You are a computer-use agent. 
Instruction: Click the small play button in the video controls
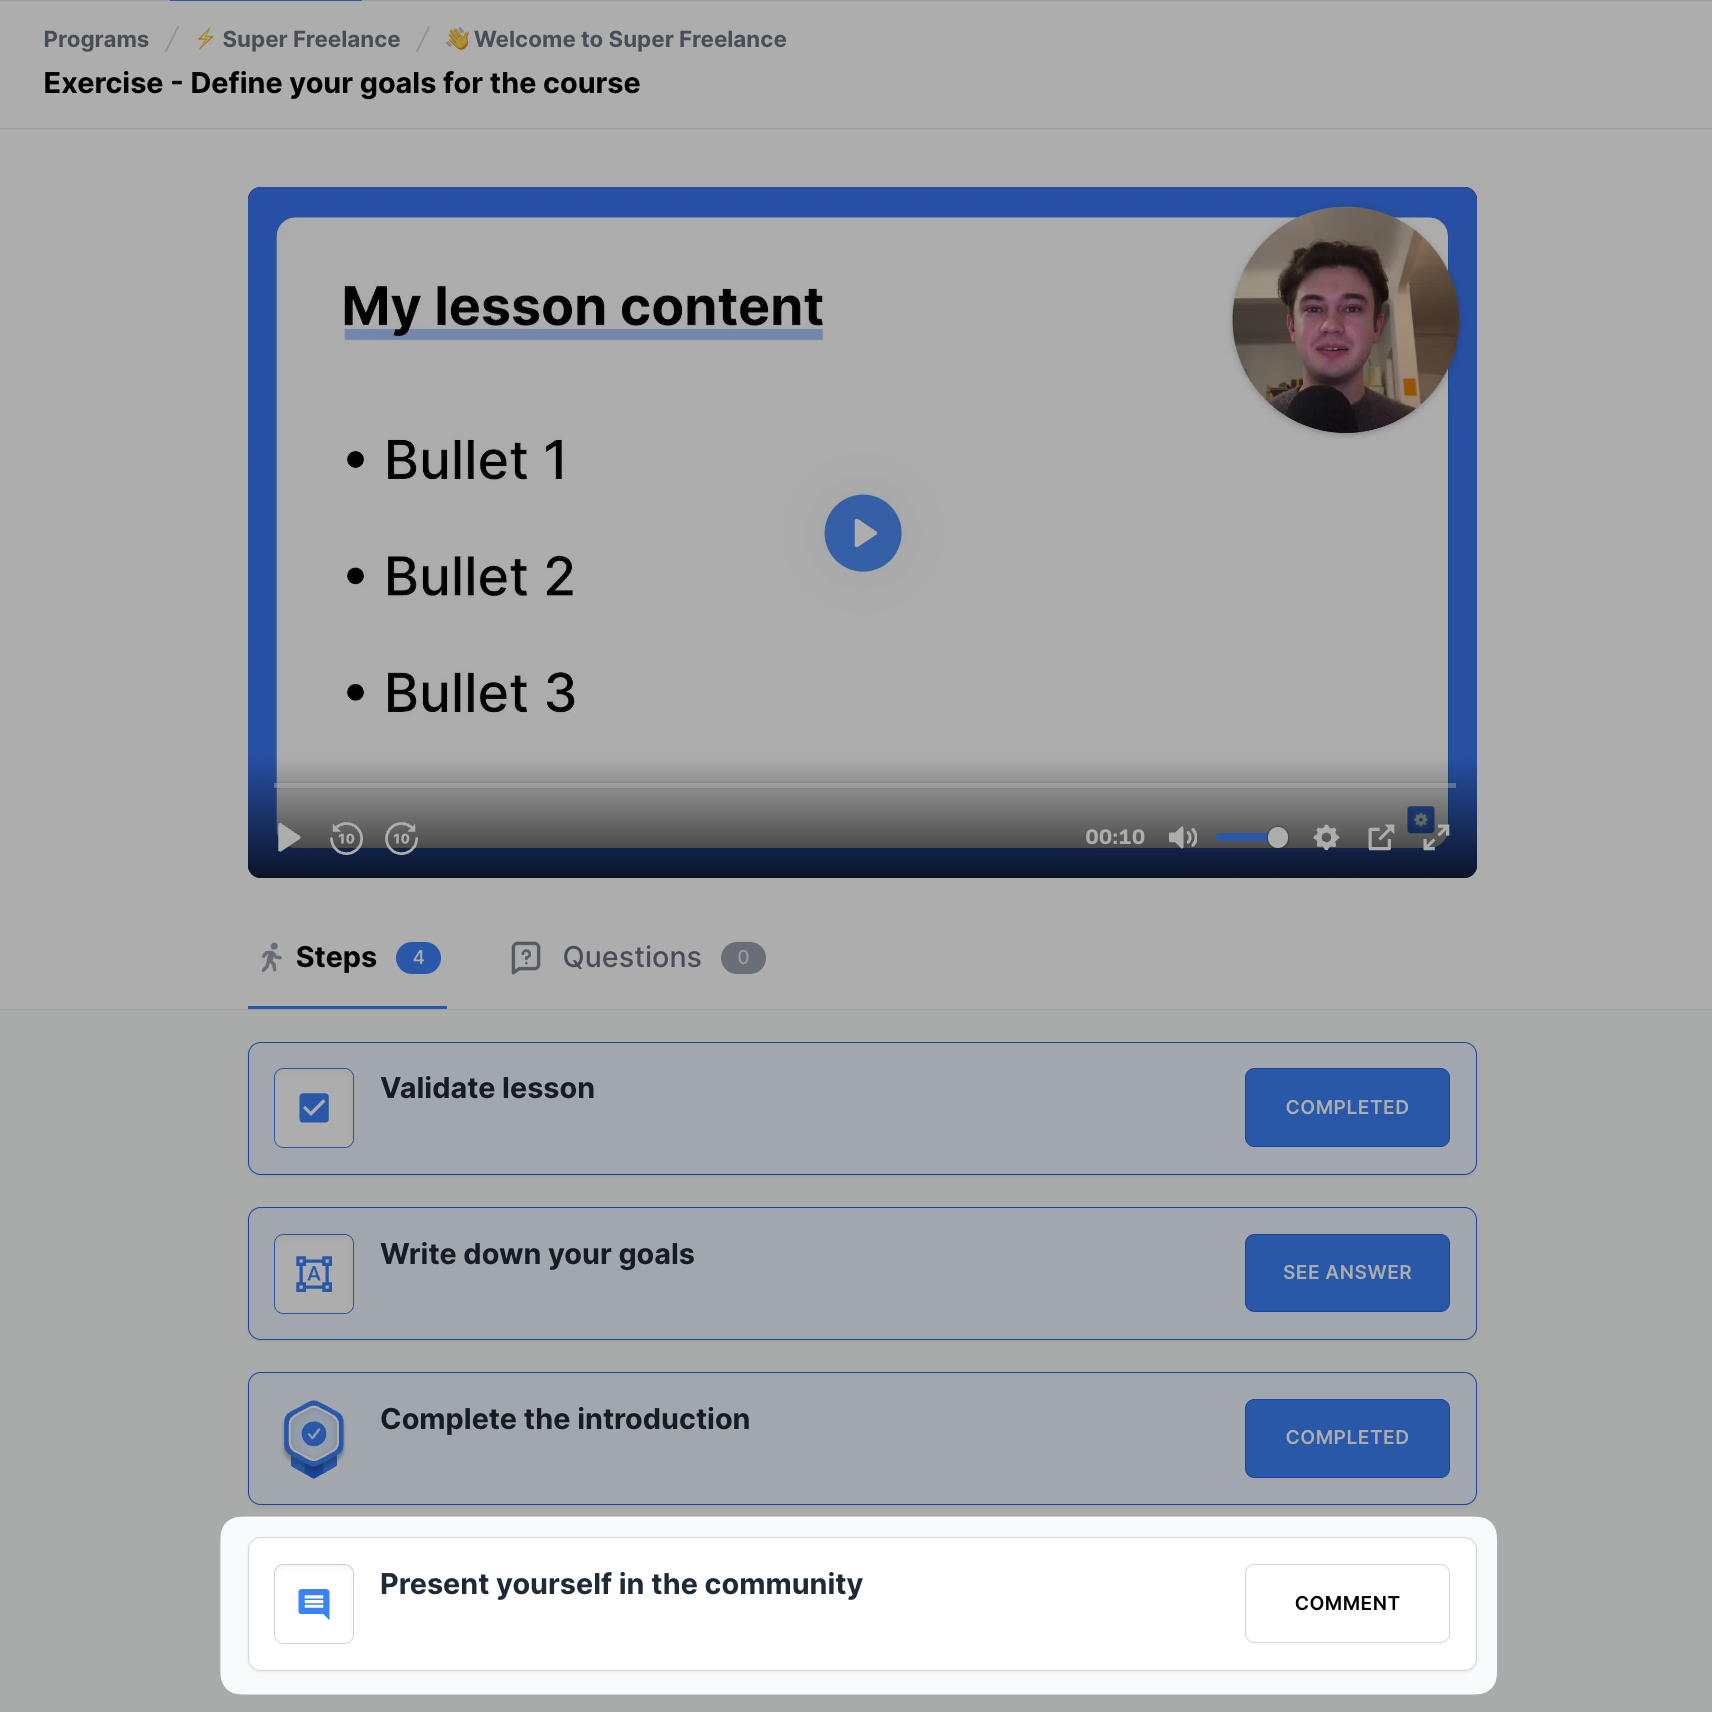point(289,837)
